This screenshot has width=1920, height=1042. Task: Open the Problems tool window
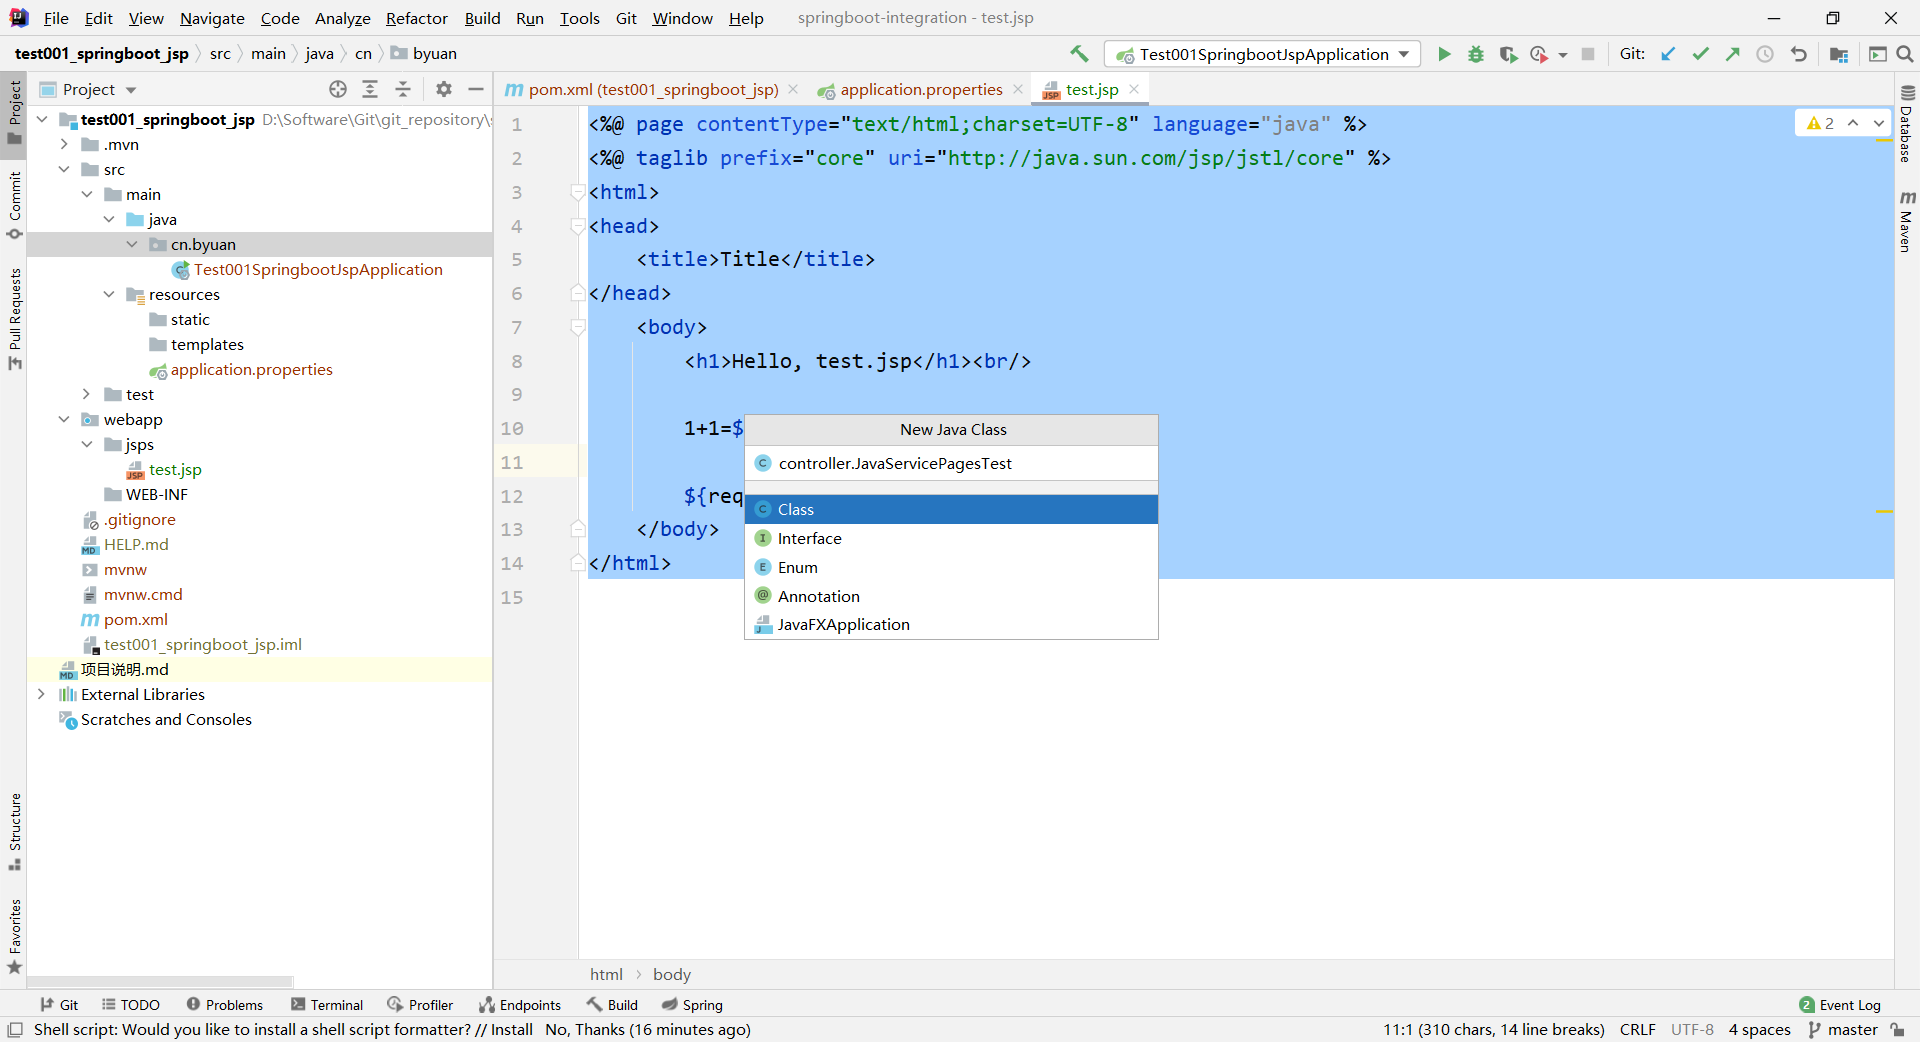coord(224,1005)
